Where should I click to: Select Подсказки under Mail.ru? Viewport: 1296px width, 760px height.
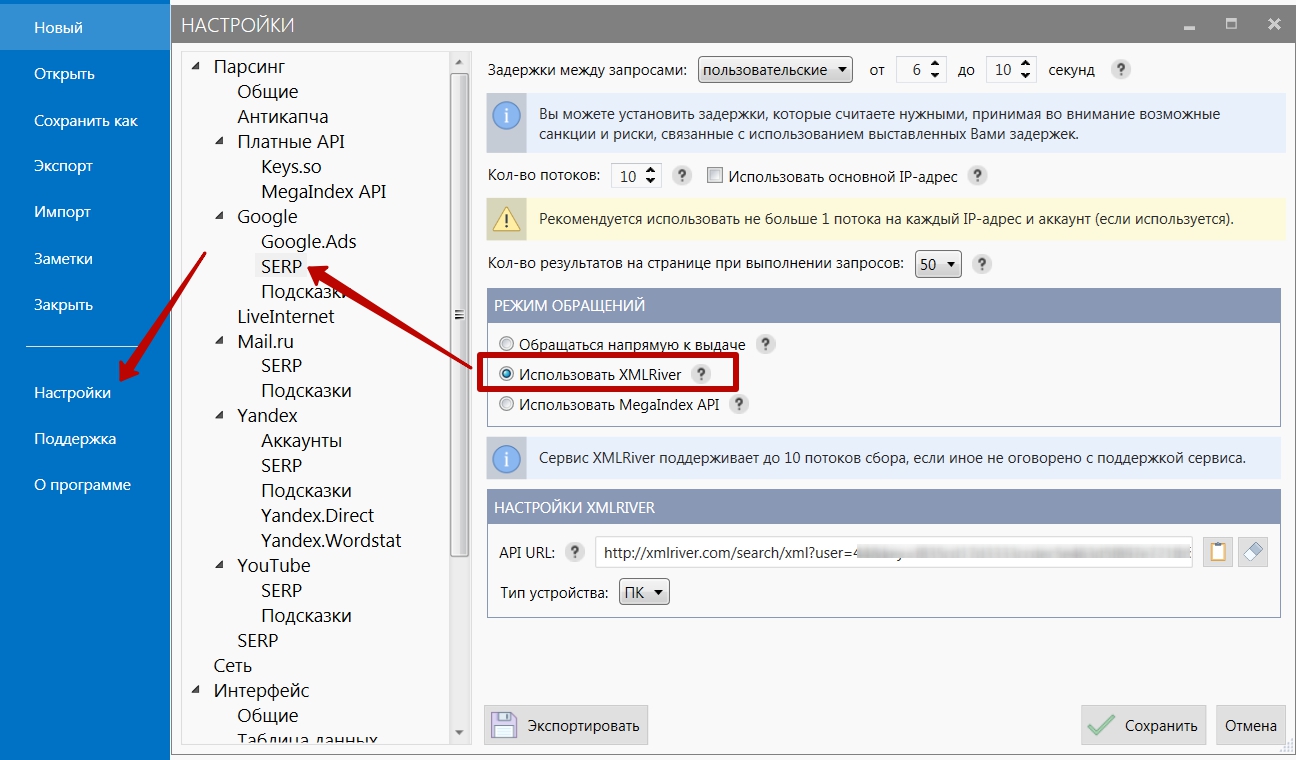click(306, 391)
